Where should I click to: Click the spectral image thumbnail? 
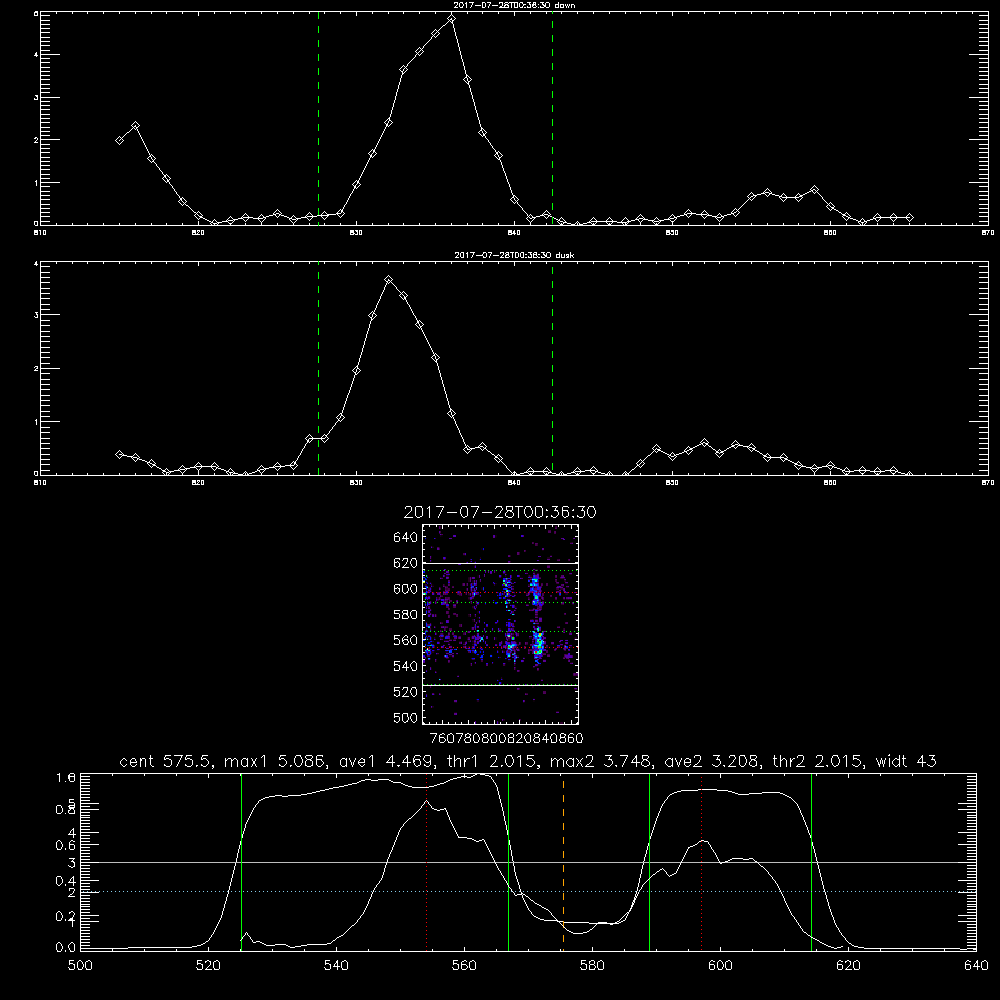(x=501, y=624)
